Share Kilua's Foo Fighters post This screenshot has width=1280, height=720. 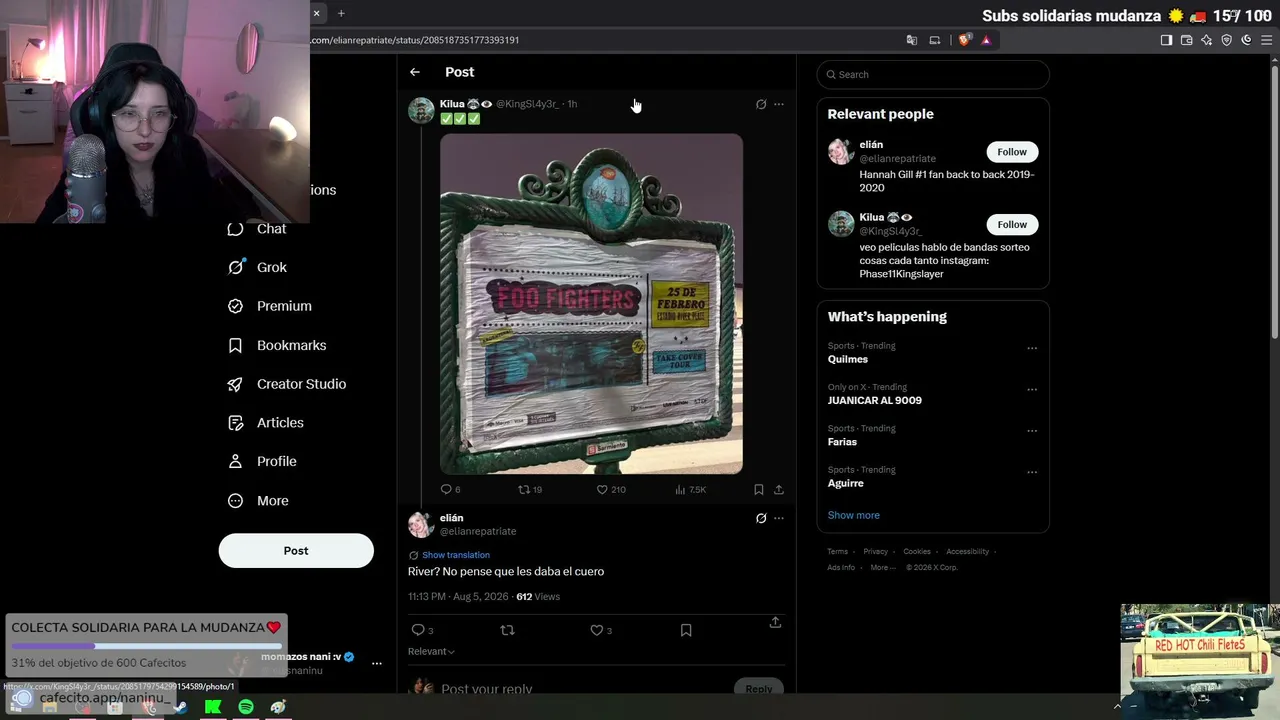[x=779, y=490]
